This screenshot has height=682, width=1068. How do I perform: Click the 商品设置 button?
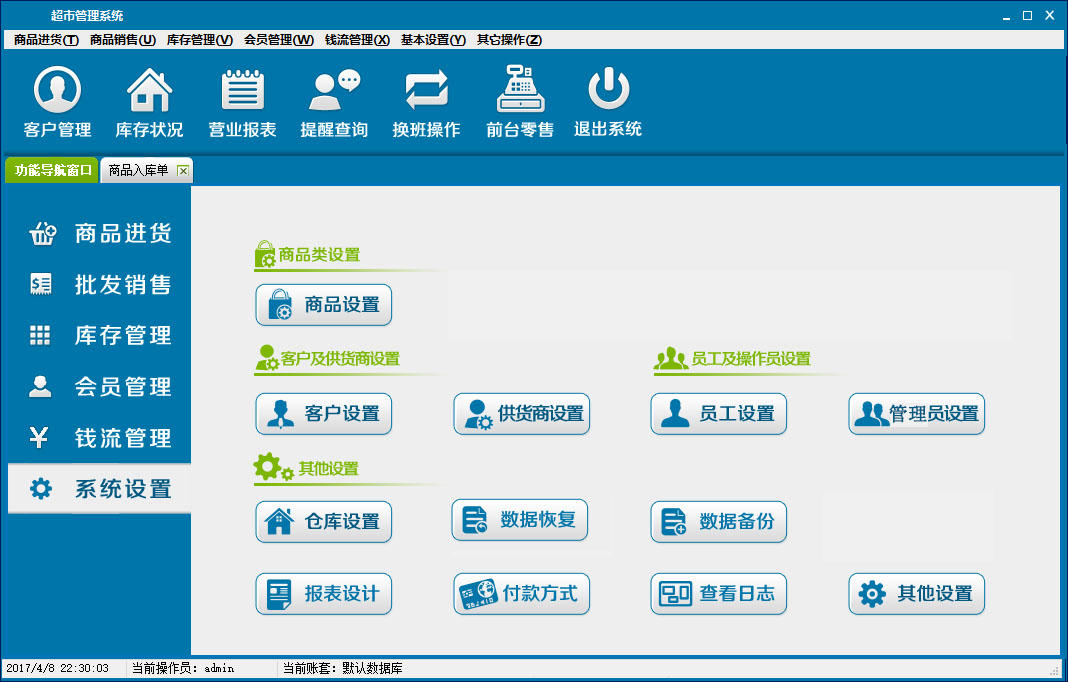[324, 305]
